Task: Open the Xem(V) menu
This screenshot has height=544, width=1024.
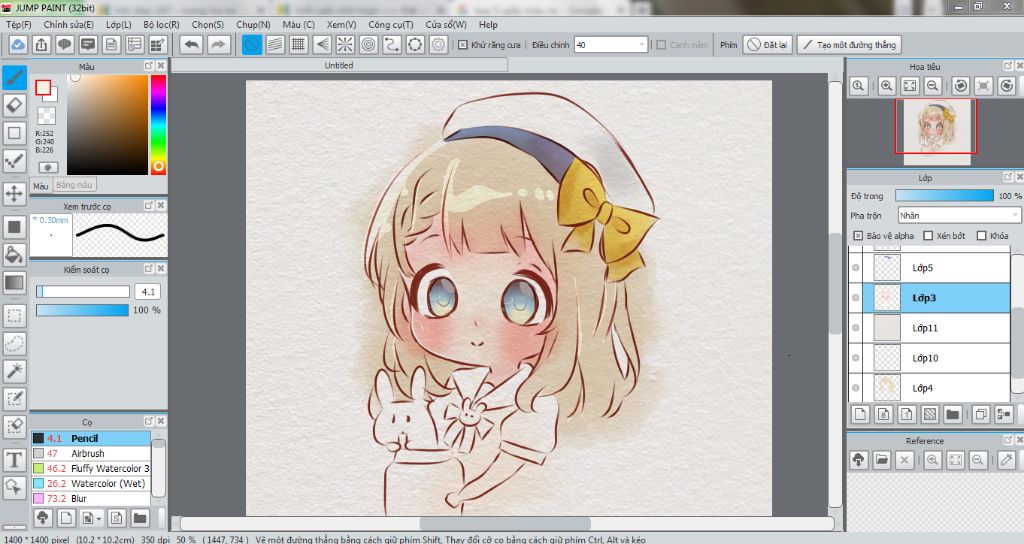Action: 341,25
